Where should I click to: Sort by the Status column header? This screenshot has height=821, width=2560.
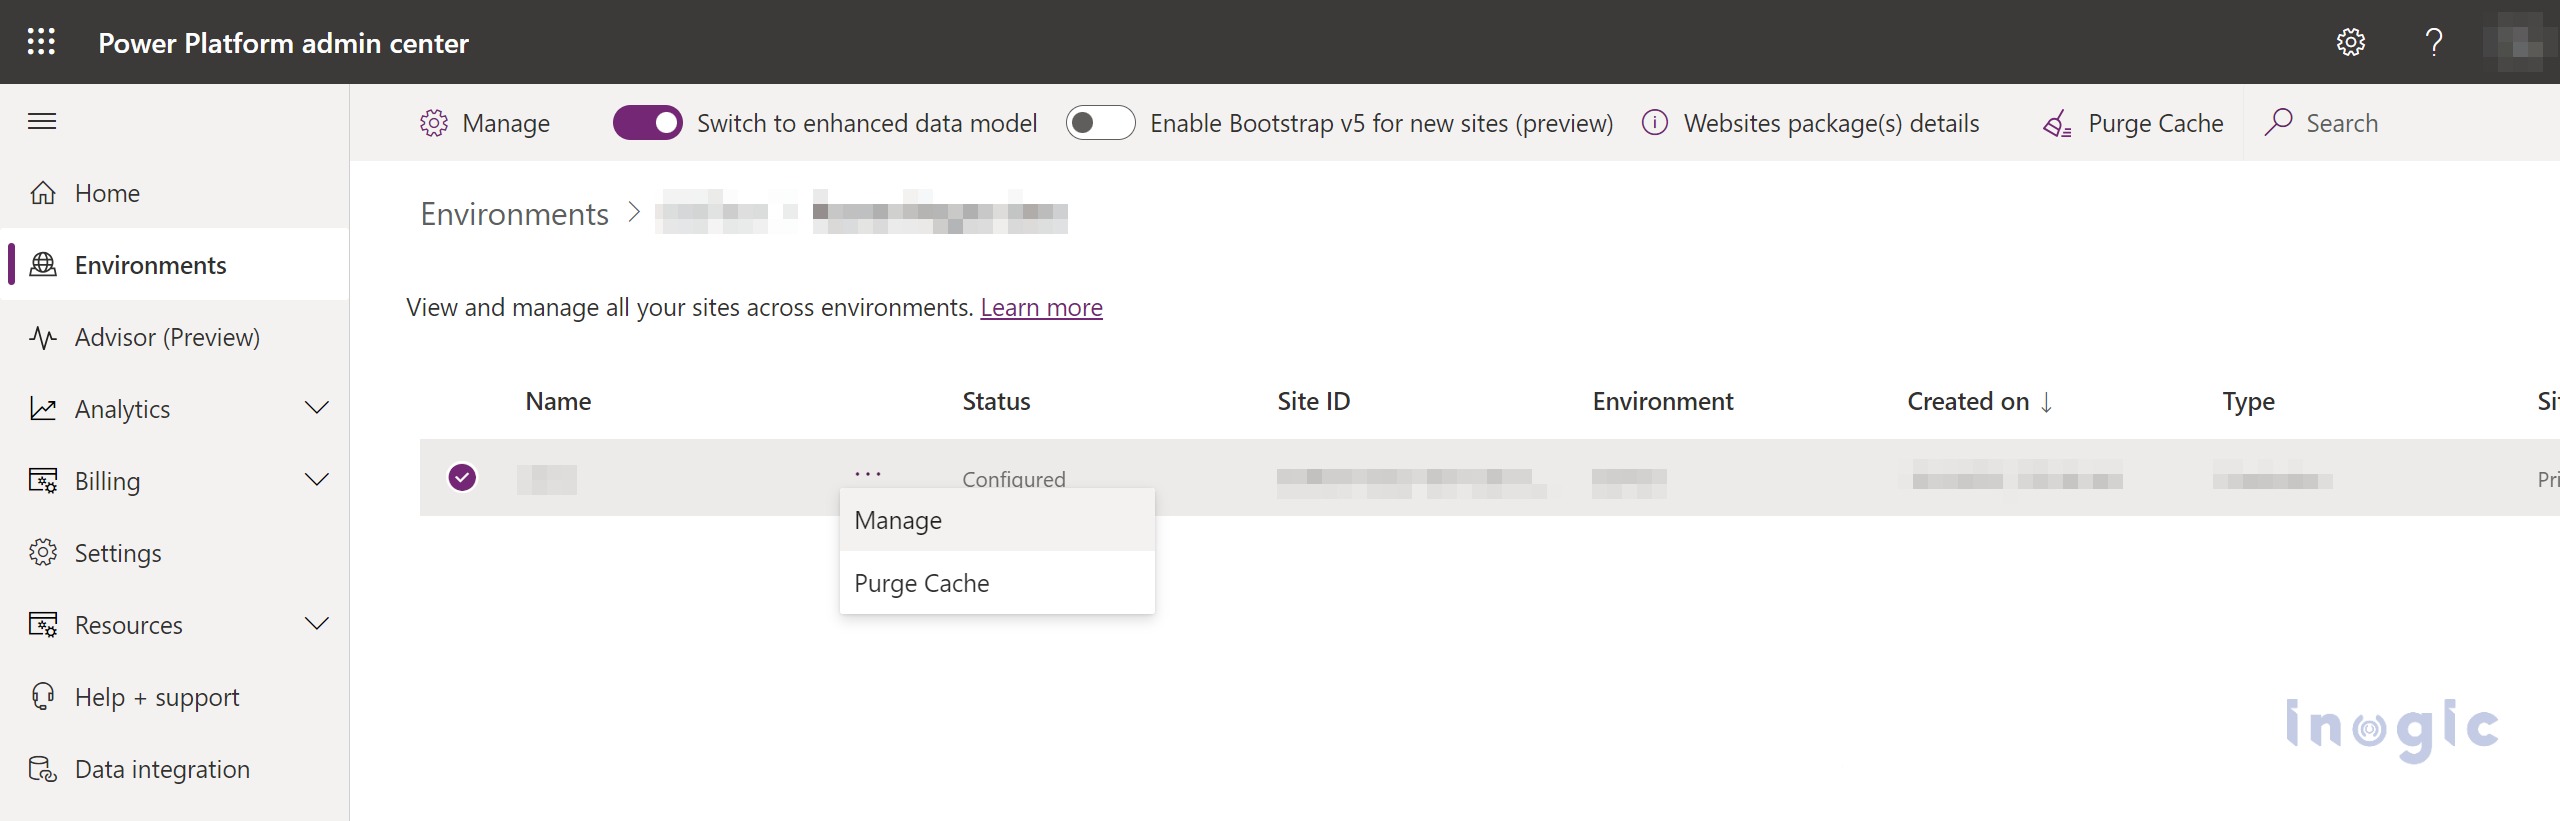click(x=996, y=402)
